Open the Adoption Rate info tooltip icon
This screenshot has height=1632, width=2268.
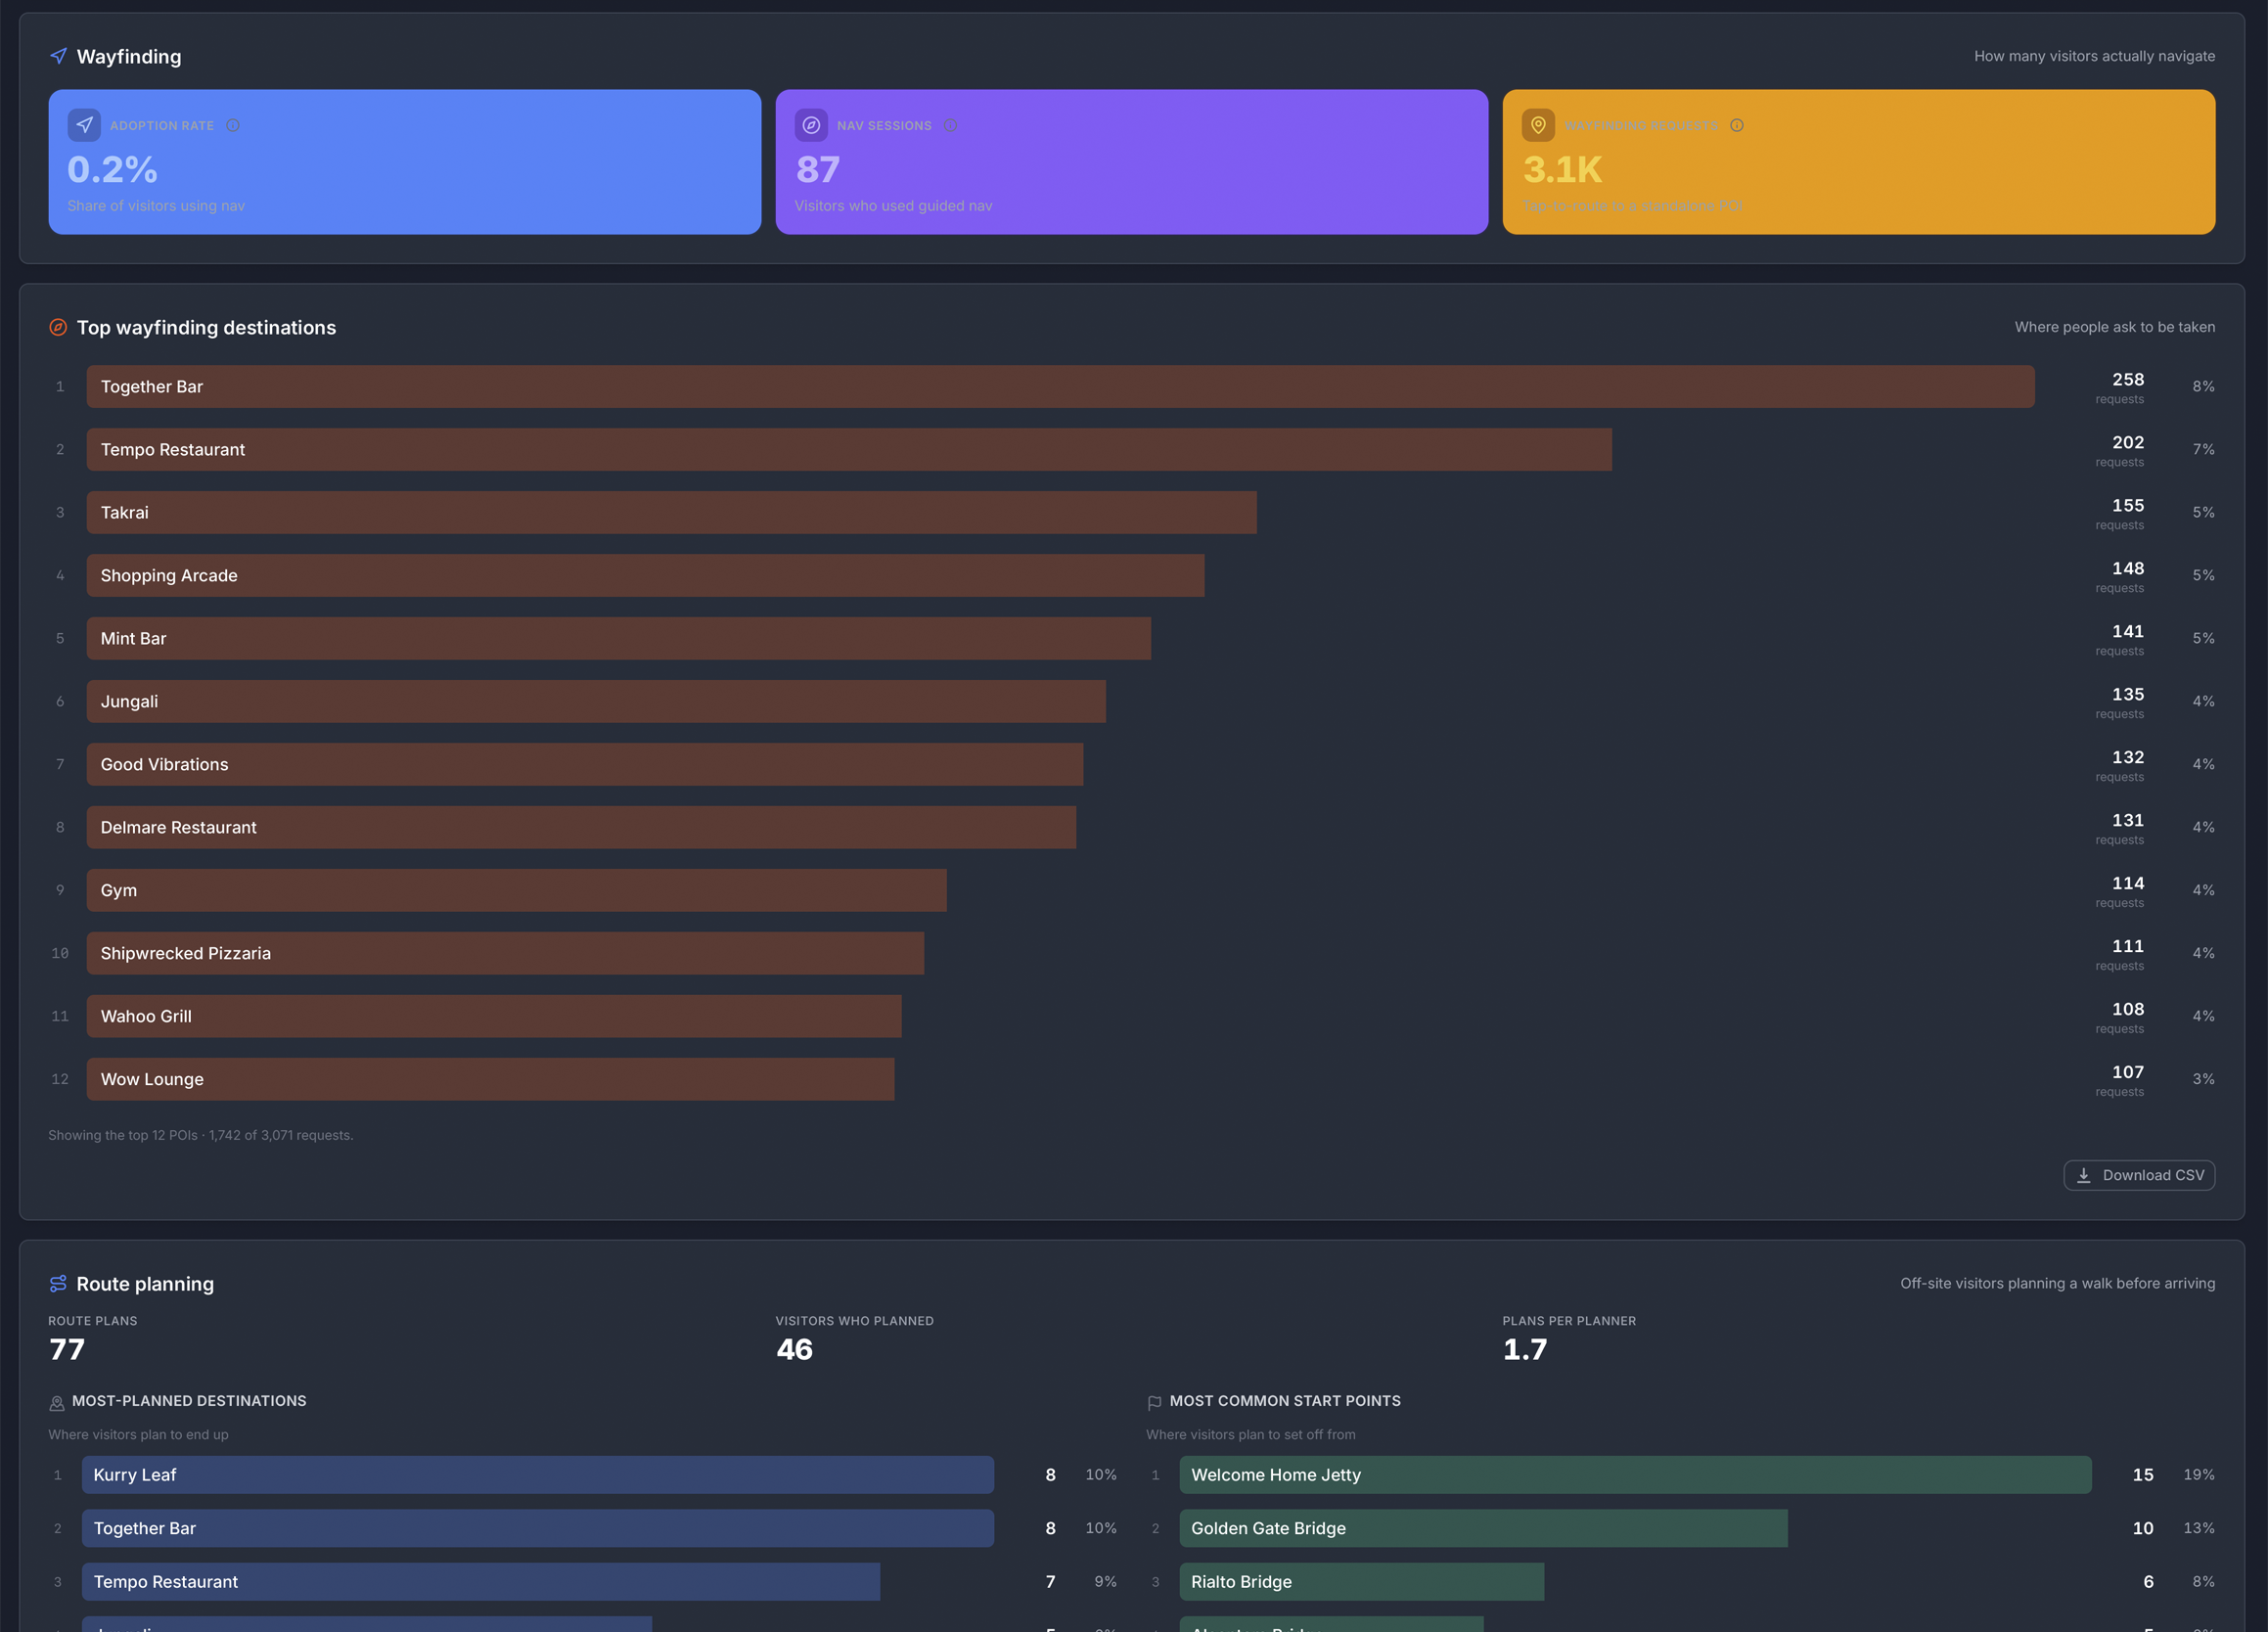(x=233, y=125)
